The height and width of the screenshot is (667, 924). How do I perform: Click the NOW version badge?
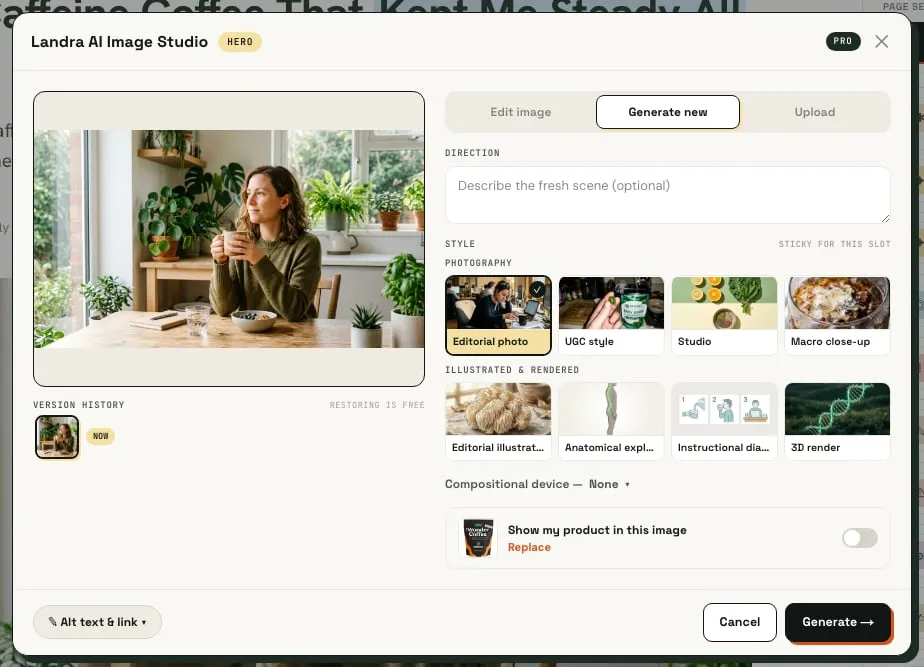[101, 437]
